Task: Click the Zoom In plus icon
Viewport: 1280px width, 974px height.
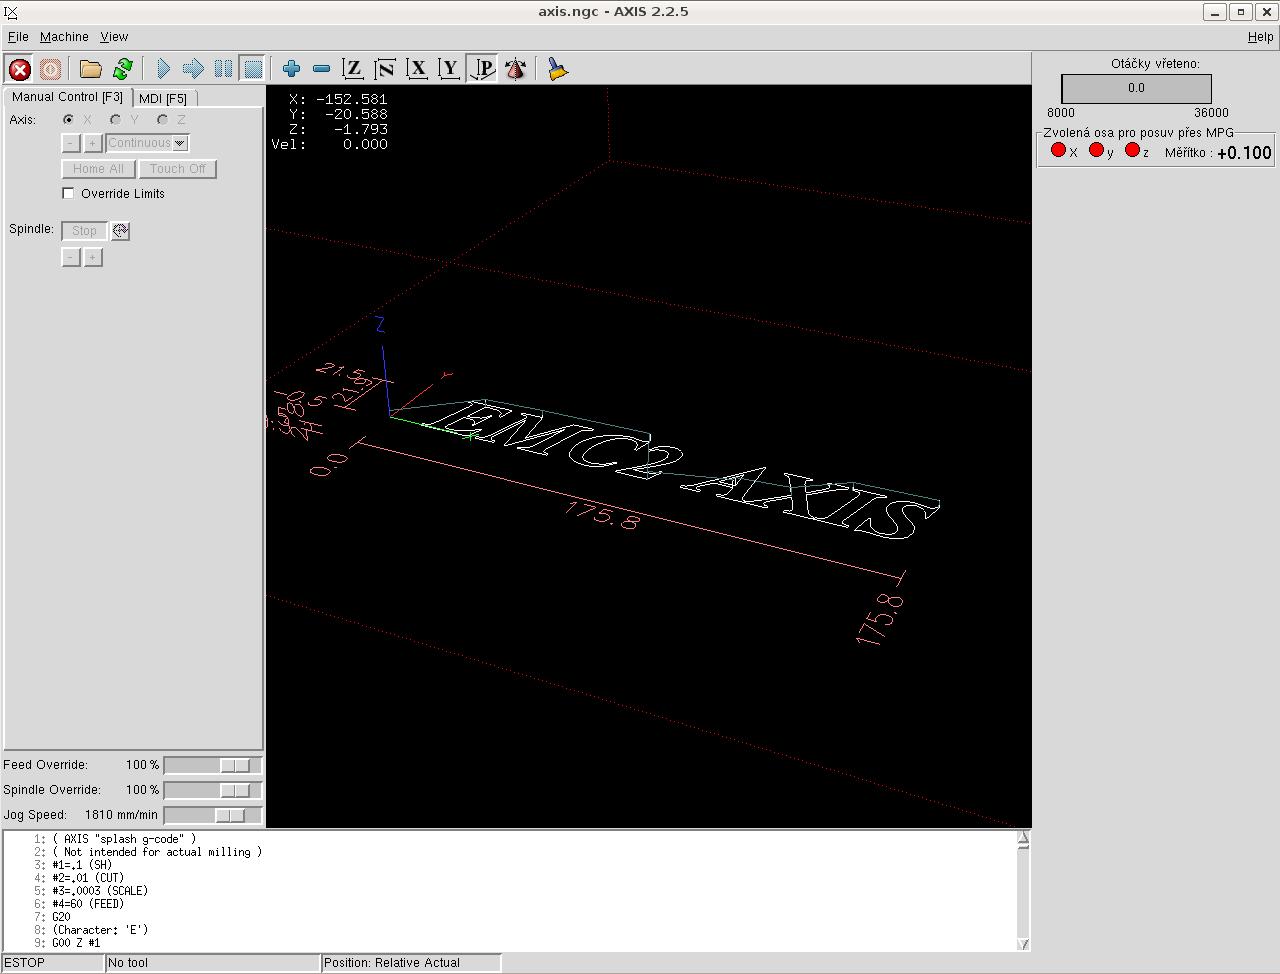Action: point(291,69)
